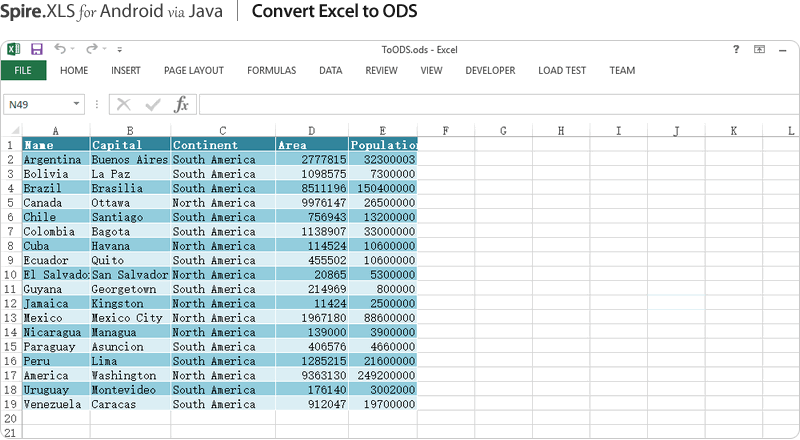The width and height of the screenshot is (800, 440).
Task: Expand the Name Box dropdown arrow
Action: (x=78, y=104)
